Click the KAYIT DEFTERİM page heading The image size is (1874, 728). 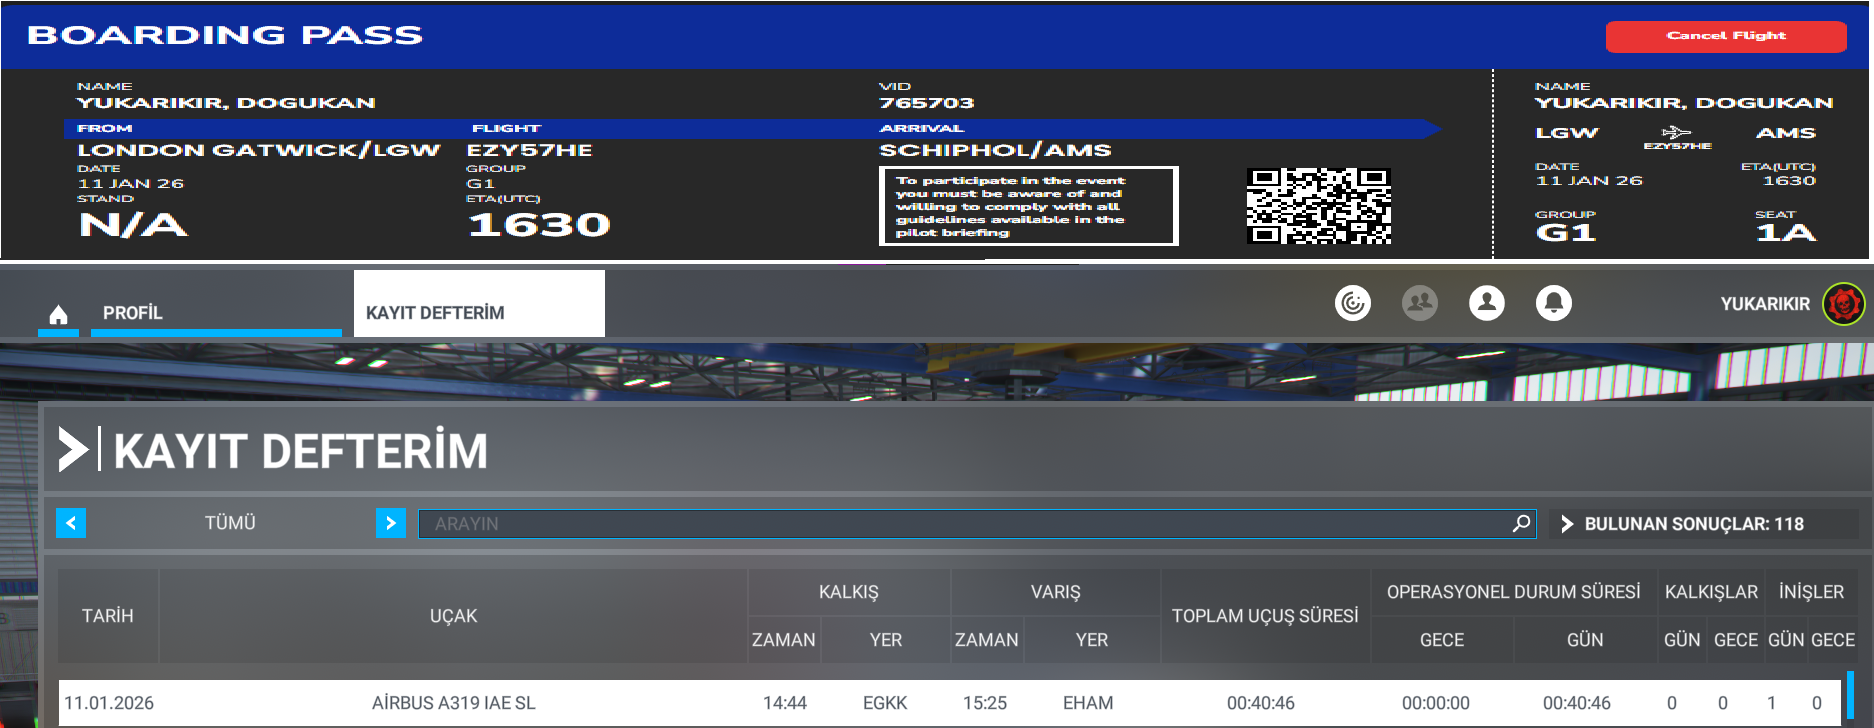click(301, 451)
